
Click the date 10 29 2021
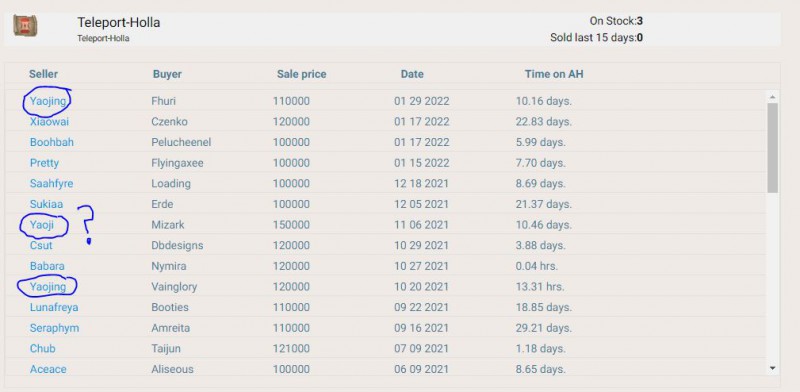pyautogui.click(x=421, y=246)
